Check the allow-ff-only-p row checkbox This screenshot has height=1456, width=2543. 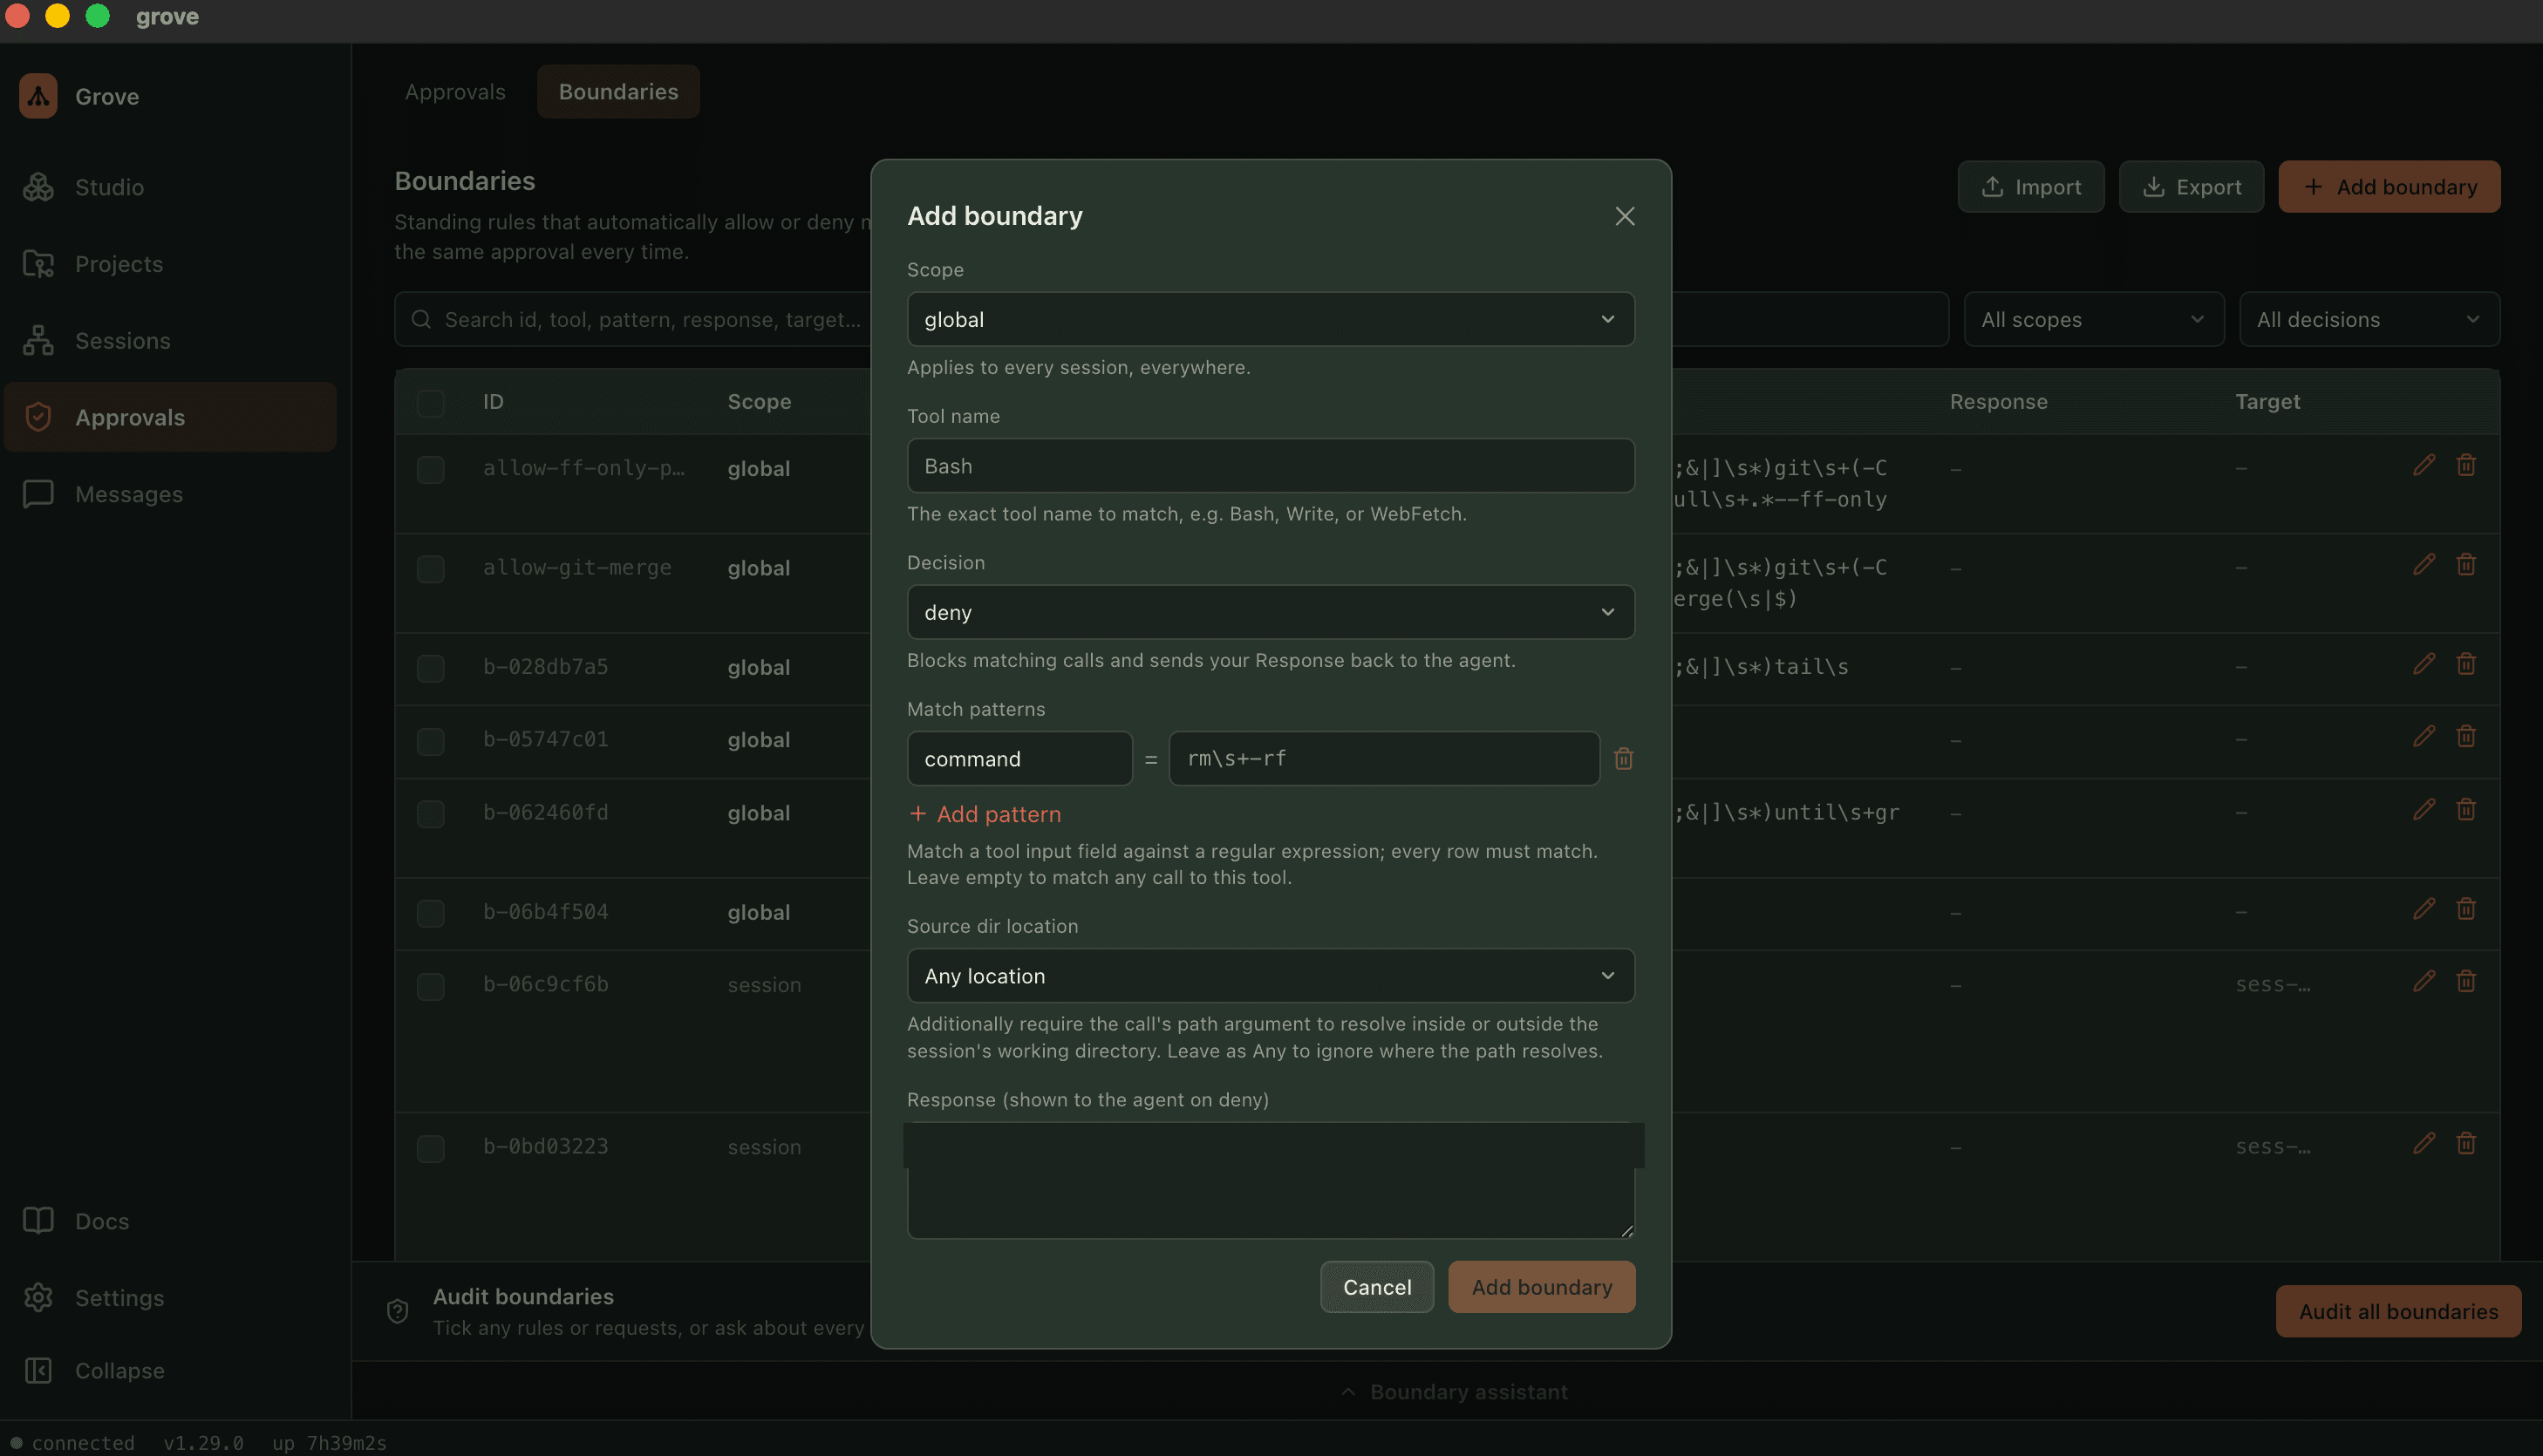click(x=431, y=470)
